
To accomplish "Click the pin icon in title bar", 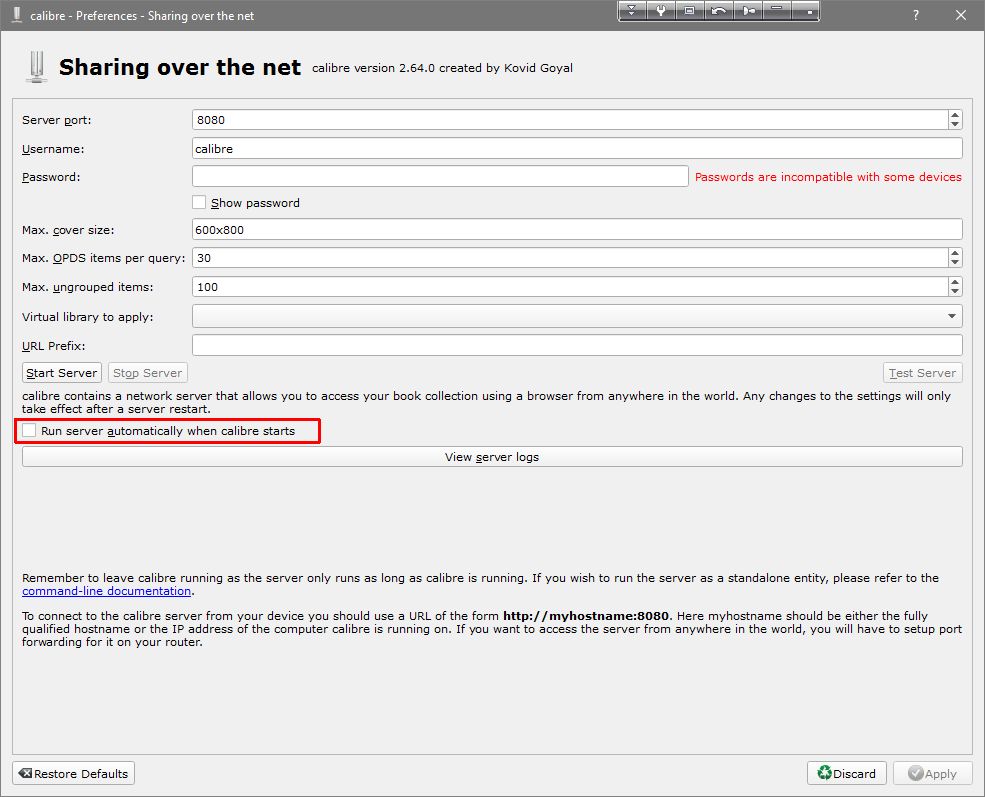I will point(748,11).
